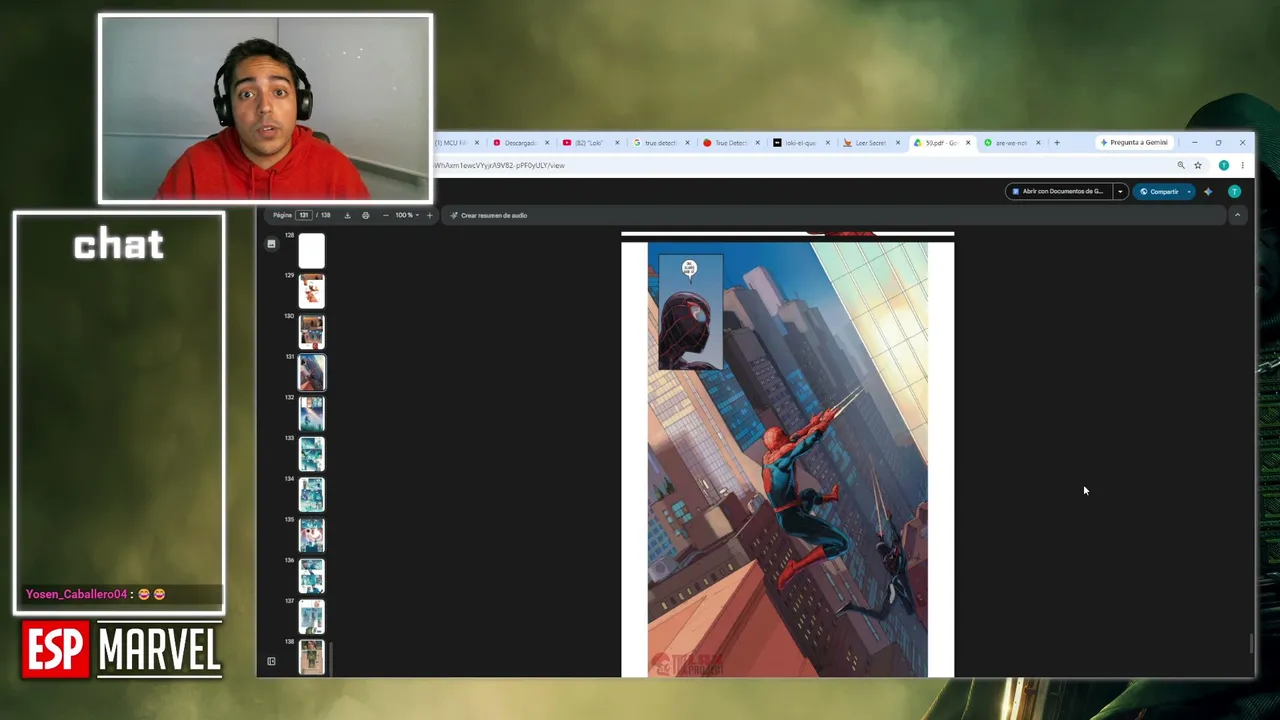Open the Chrome profile avatar
The height and width of the screenshot is (720, 1280).
[x=1223, y=165]
